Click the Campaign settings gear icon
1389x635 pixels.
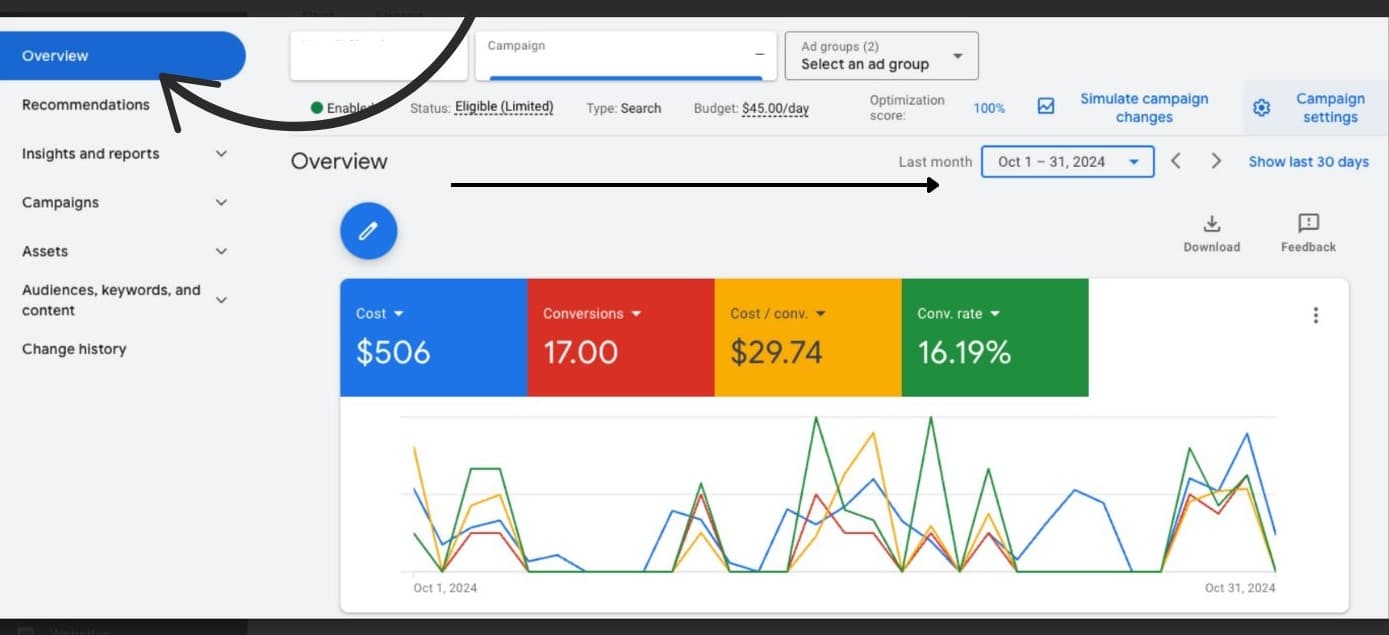1262,108
